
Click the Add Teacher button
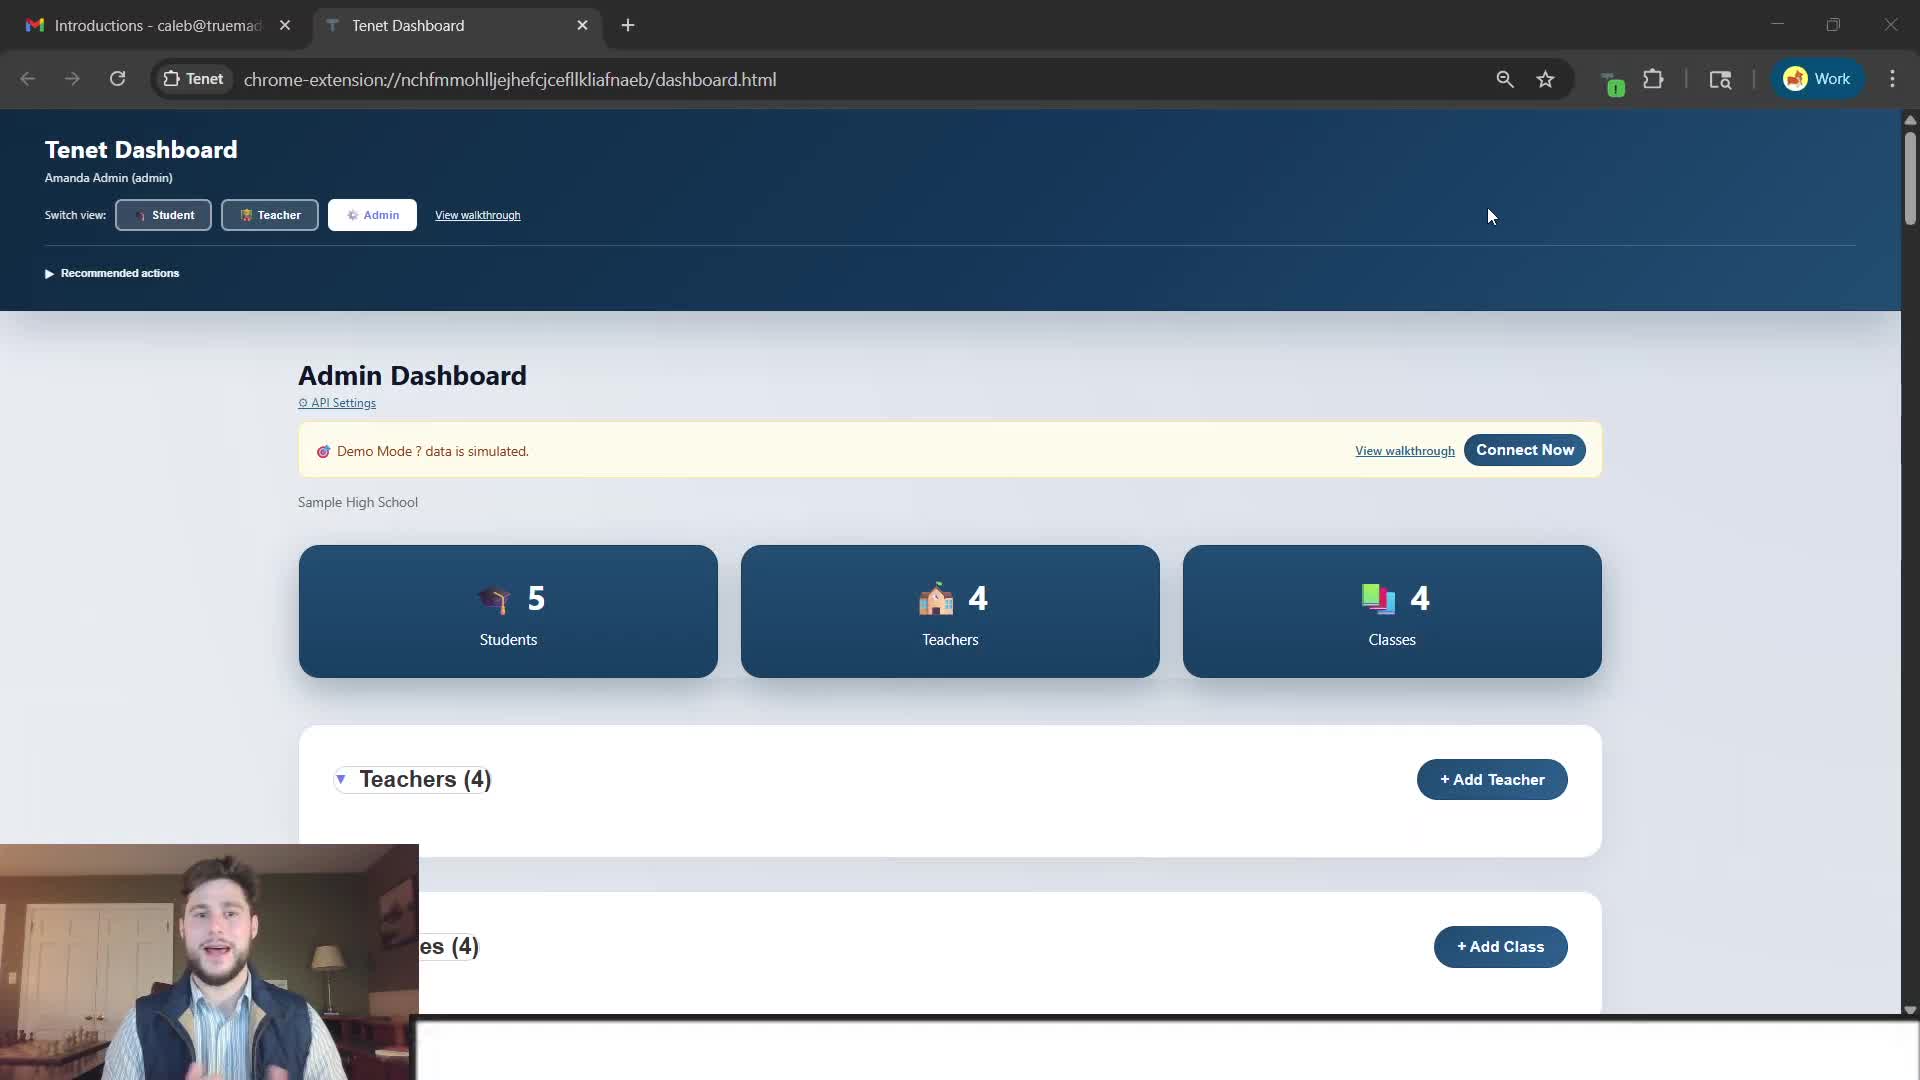pos(1491,780)
